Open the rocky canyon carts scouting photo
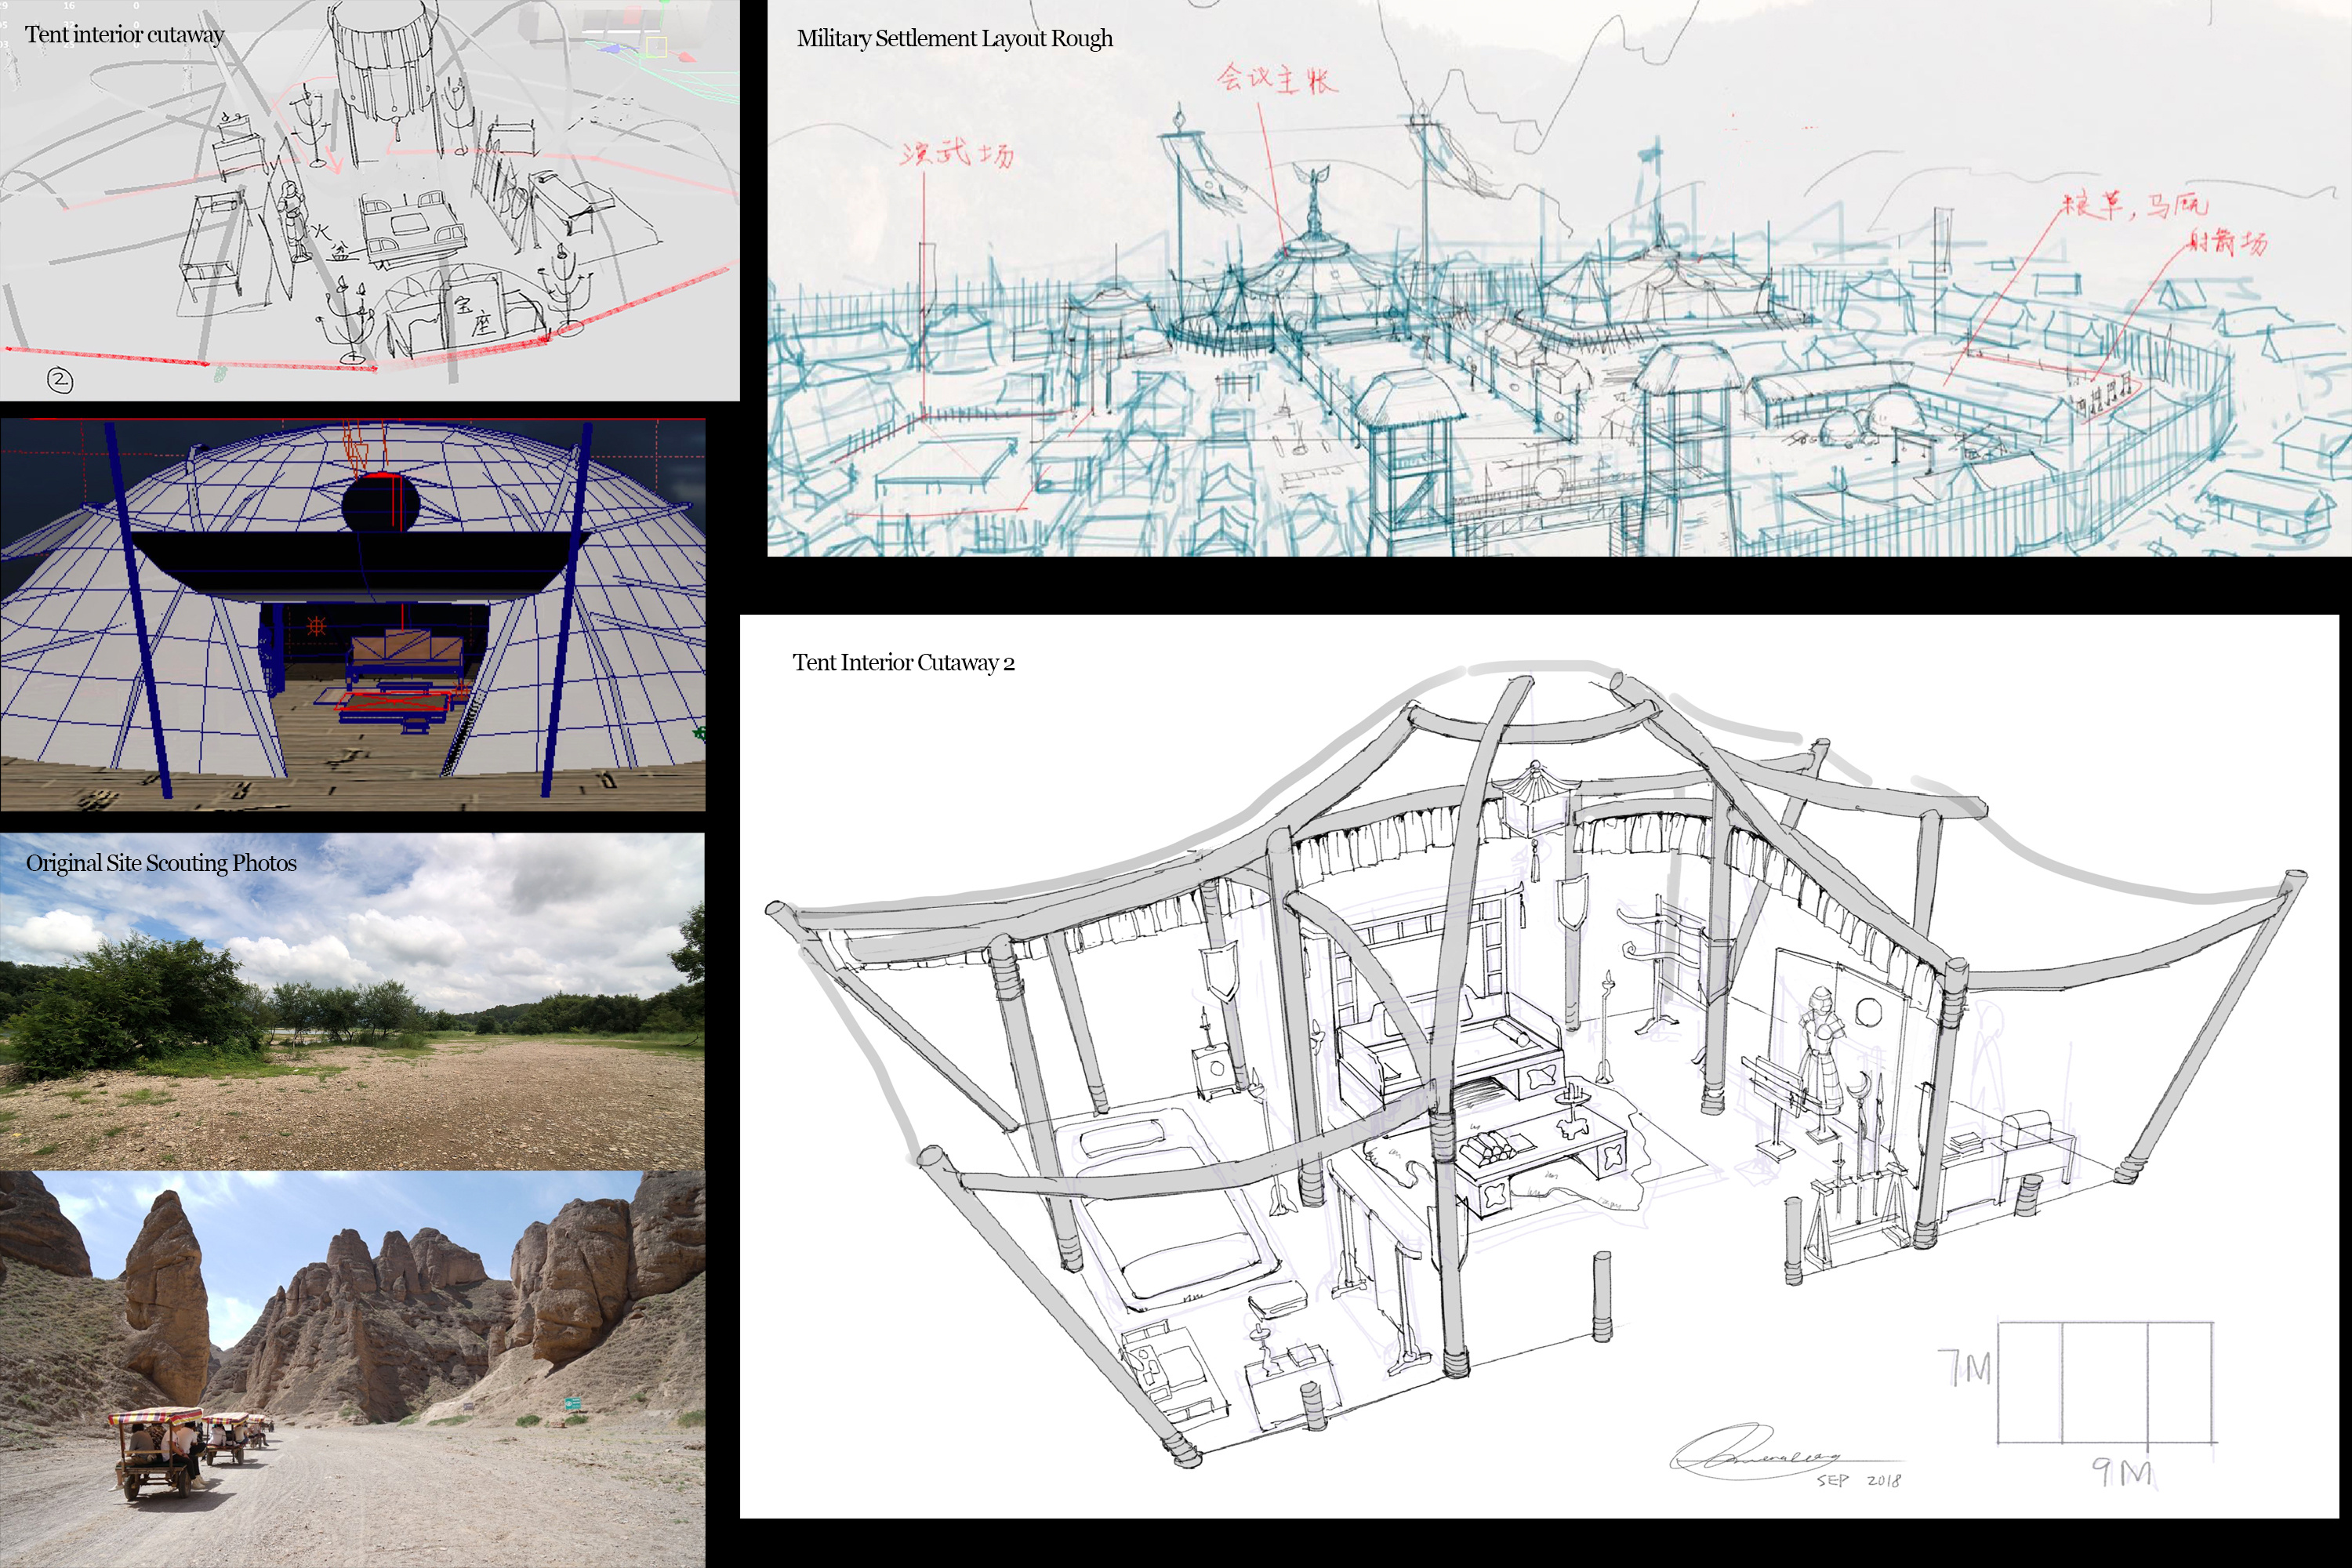The height and width of the screenshot is (1568, 2352). tap(352, 1369)
